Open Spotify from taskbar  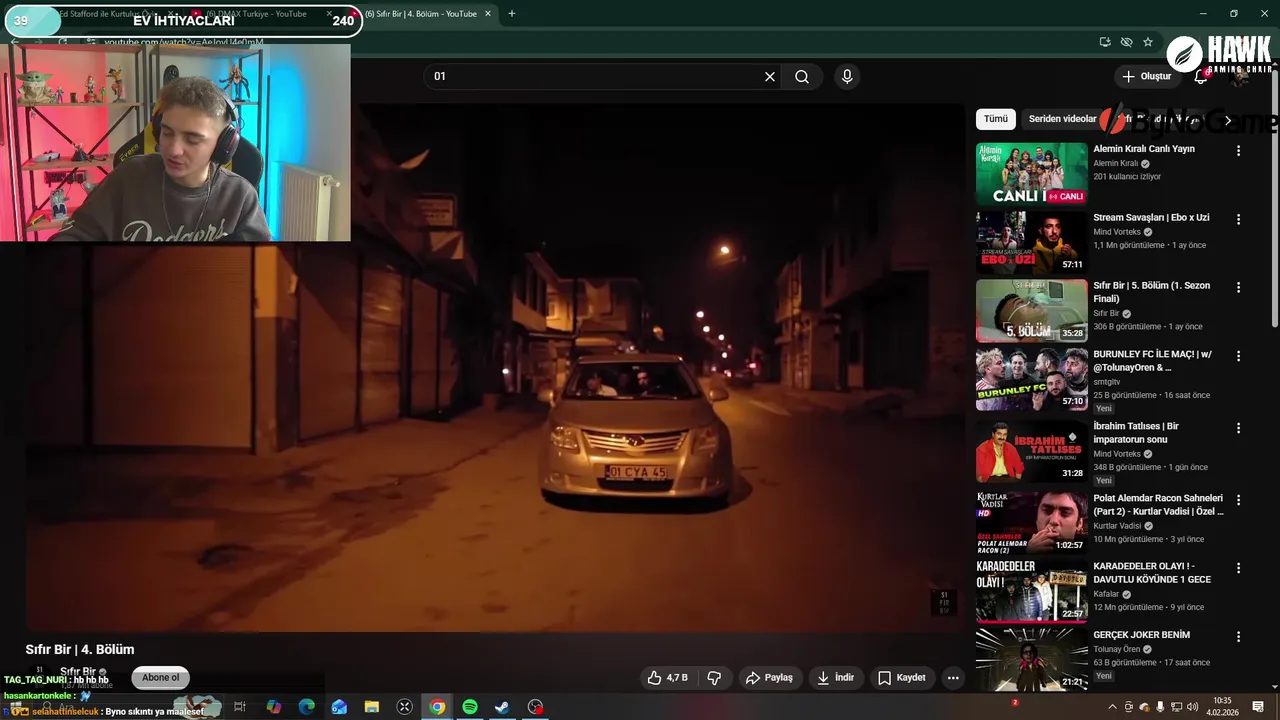pos(470,707)
